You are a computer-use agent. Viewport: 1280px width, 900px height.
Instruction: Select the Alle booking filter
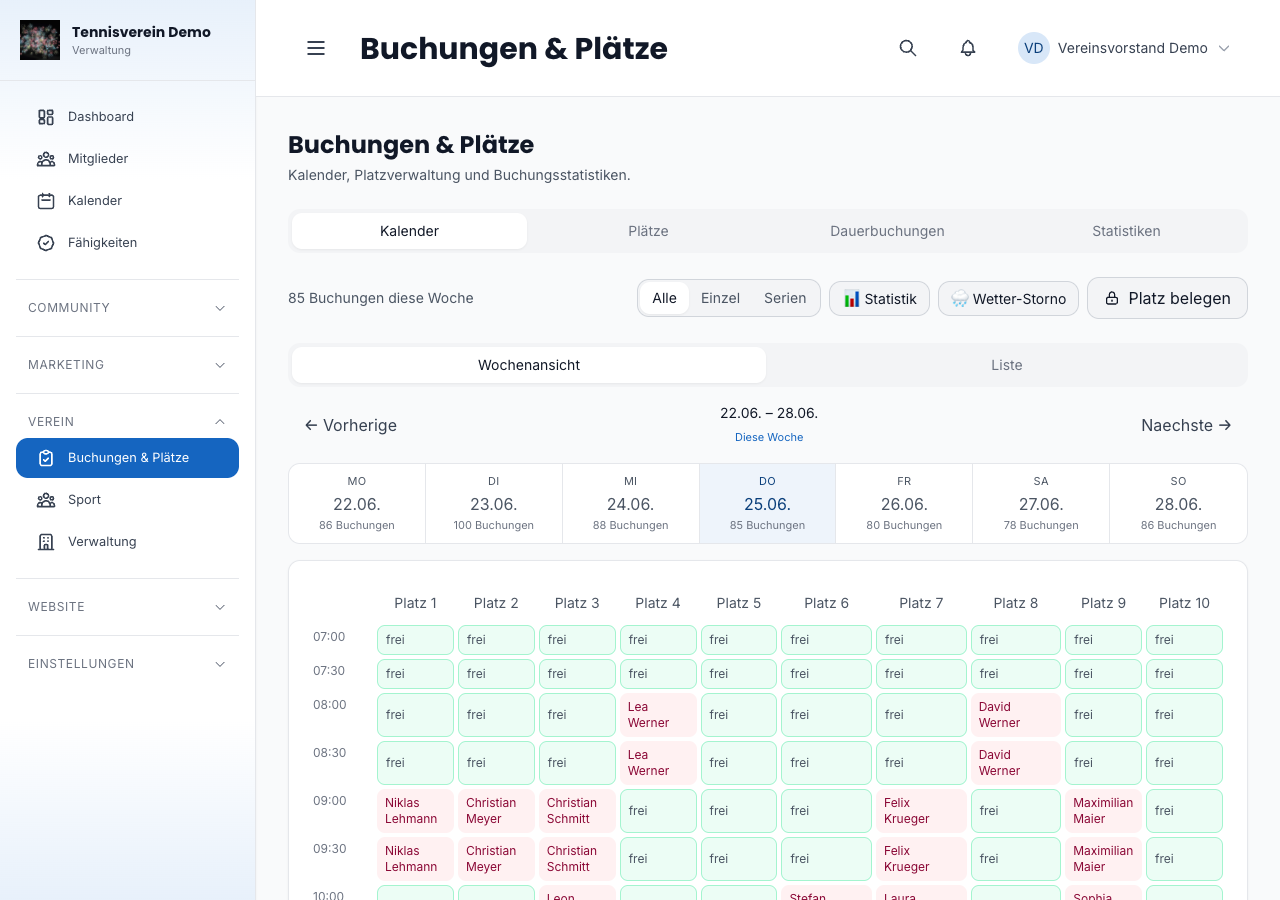pyautogui.click(x=664, y=298)
